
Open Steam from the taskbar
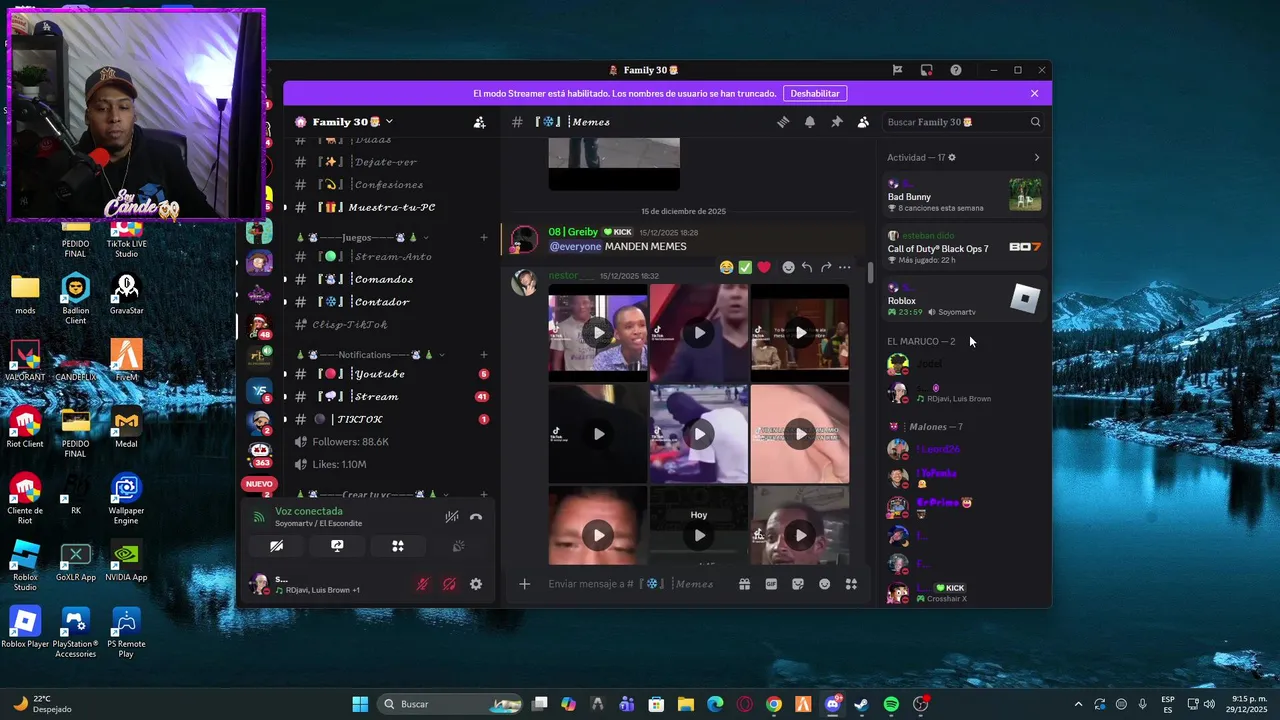click(x=862, y=704)
